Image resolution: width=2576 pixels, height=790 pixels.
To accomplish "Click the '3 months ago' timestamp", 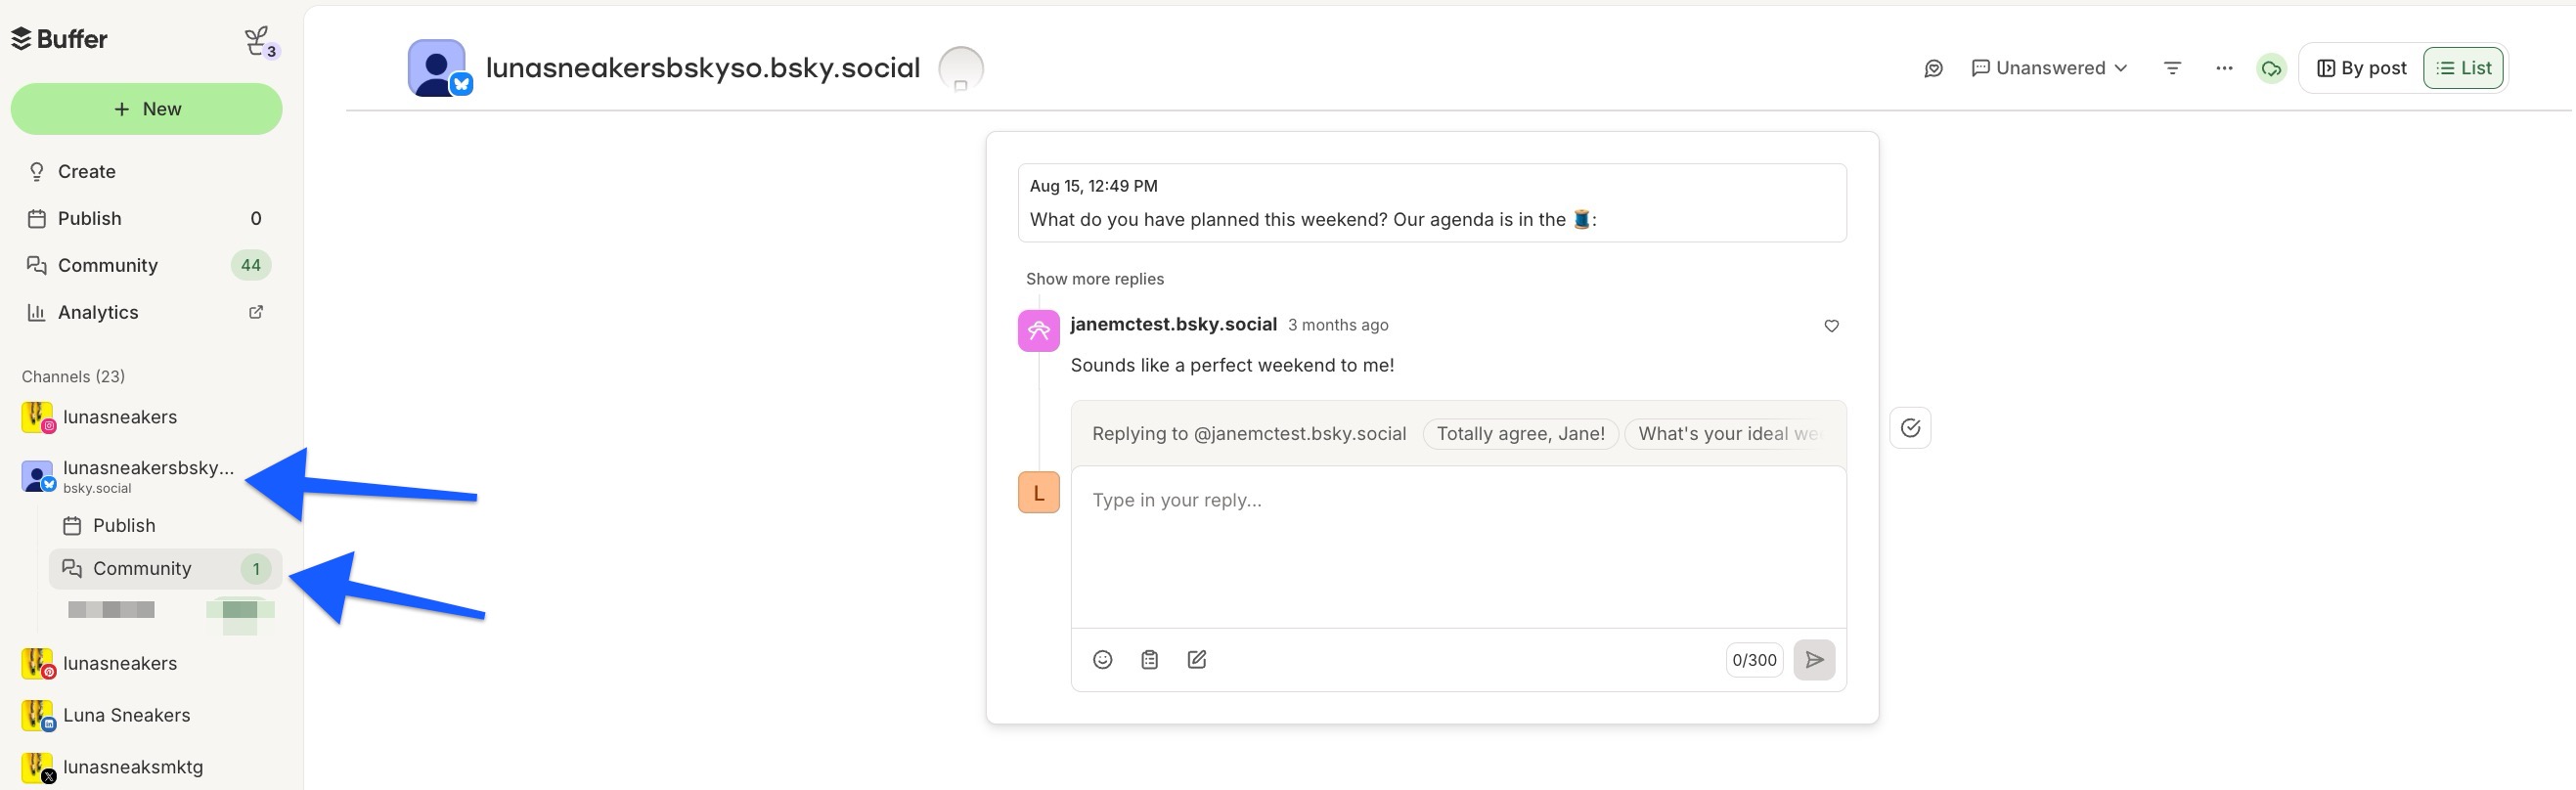I will pyautogui.click(x=1337, y=325).
